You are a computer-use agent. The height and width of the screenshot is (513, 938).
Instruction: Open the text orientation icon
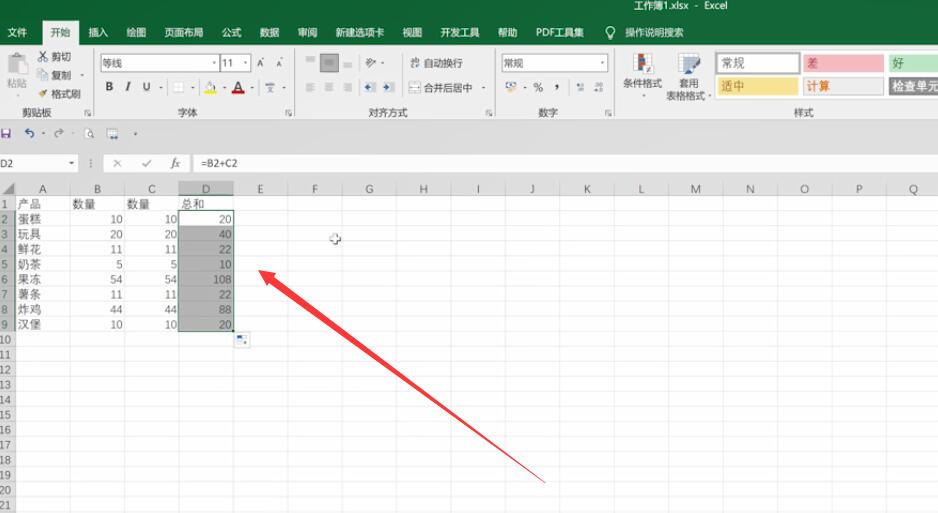click(371, 63)
